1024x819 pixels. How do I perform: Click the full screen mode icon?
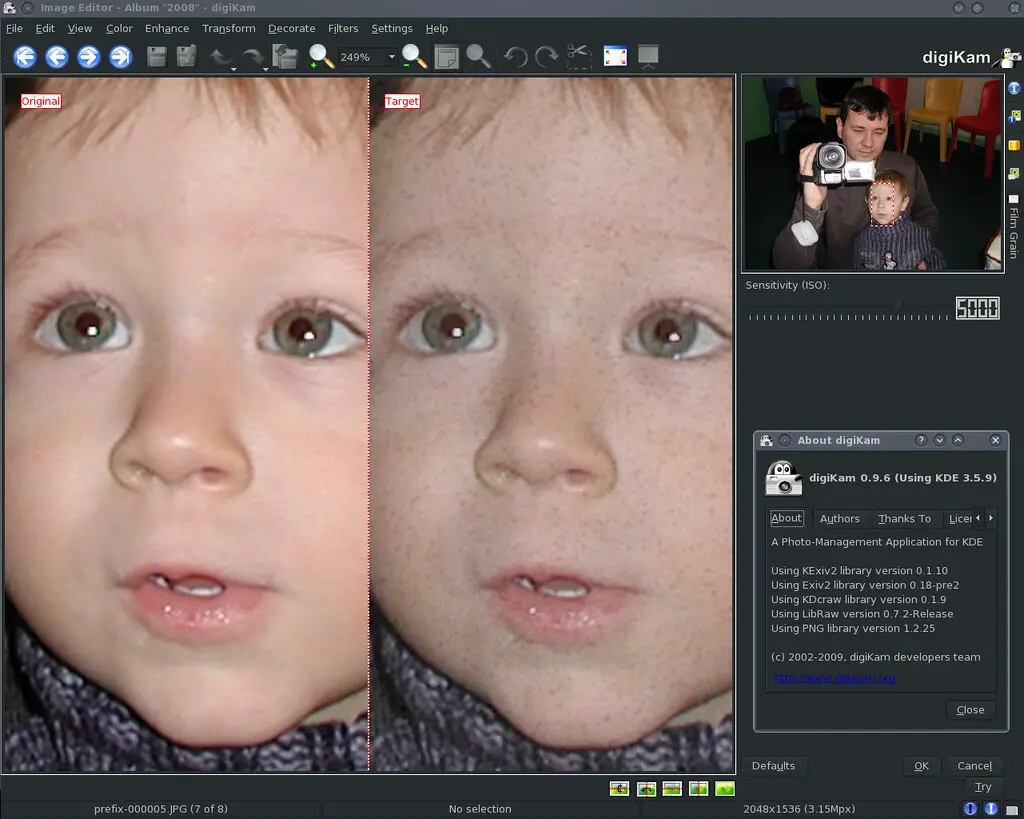pyautogui.click(x=615, y=57)
